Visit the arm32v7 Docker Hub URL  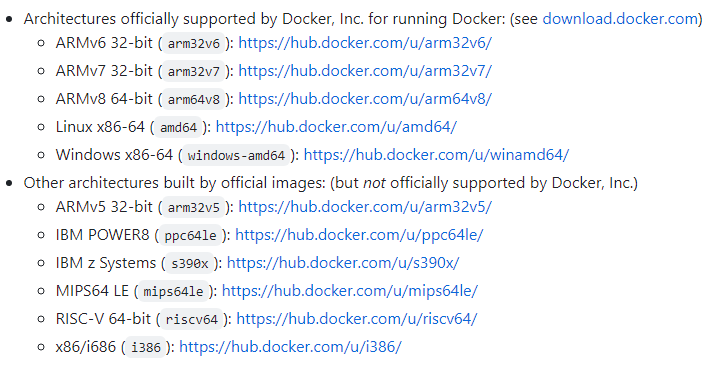[365, 71]
